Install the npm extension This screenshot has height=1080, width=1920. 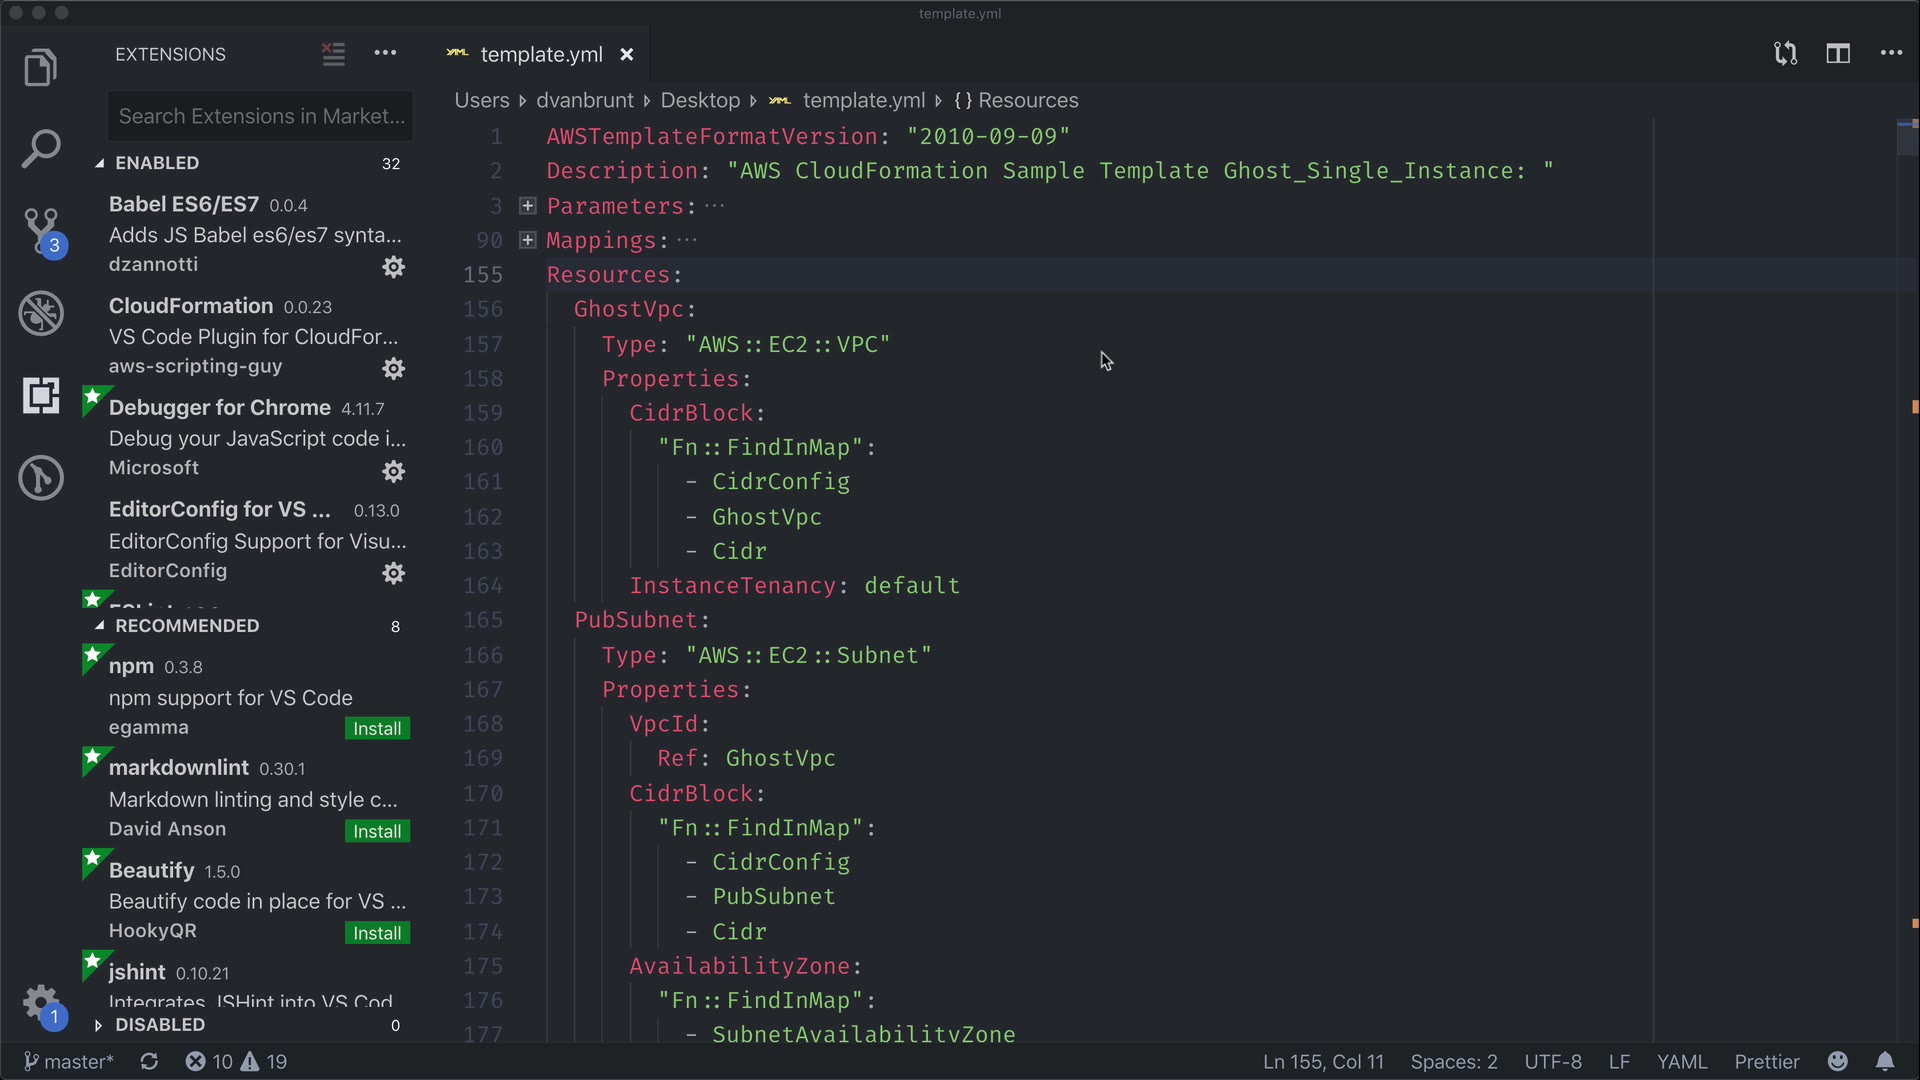pos(377,729)
